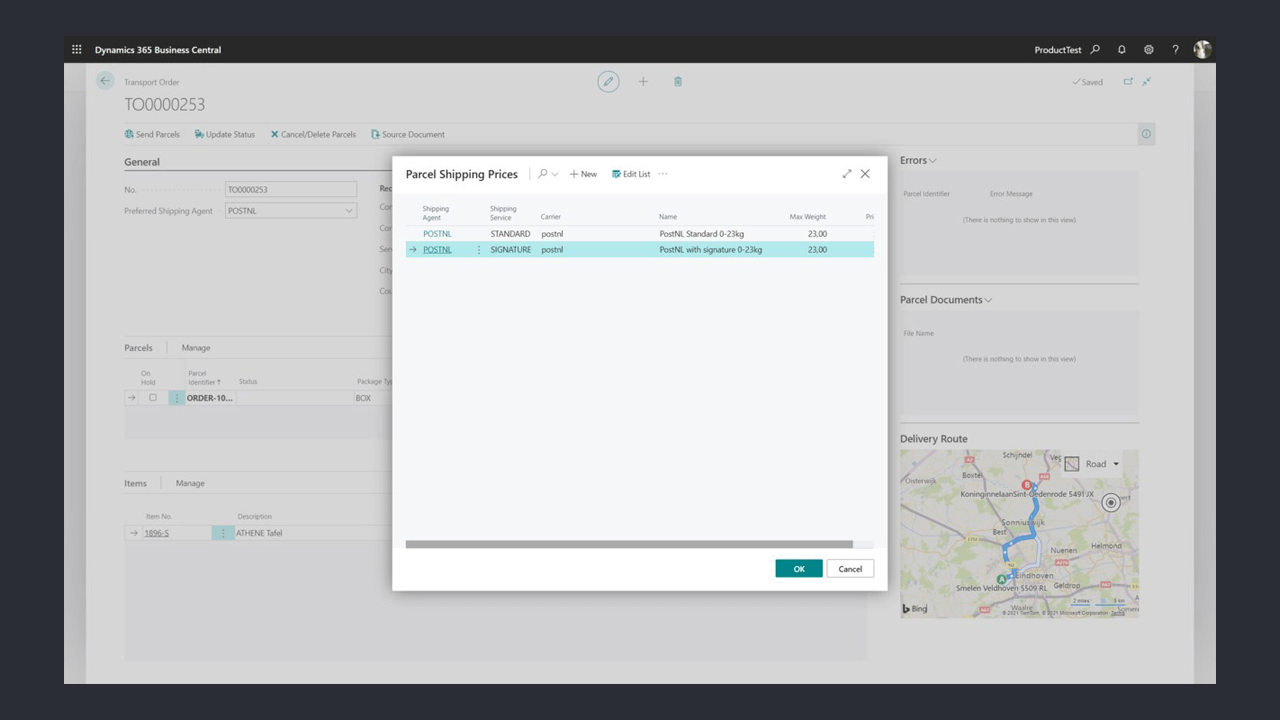Open page in new window icon
This screenshot has height=720, width=1280.
point(1128,82)
